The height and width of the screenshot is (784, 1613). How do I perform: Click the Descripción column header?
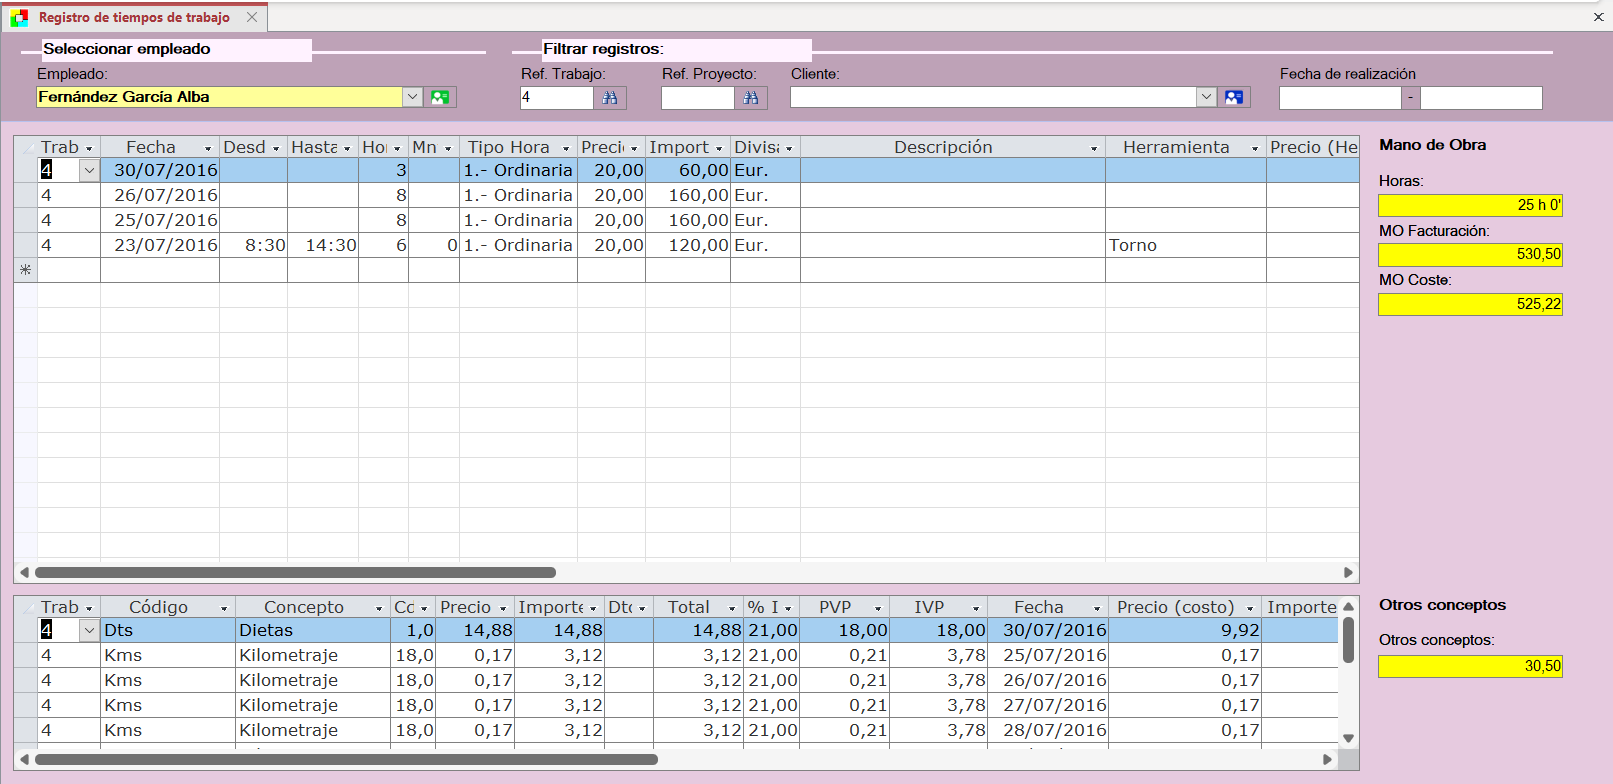click(x=942, y=147)
